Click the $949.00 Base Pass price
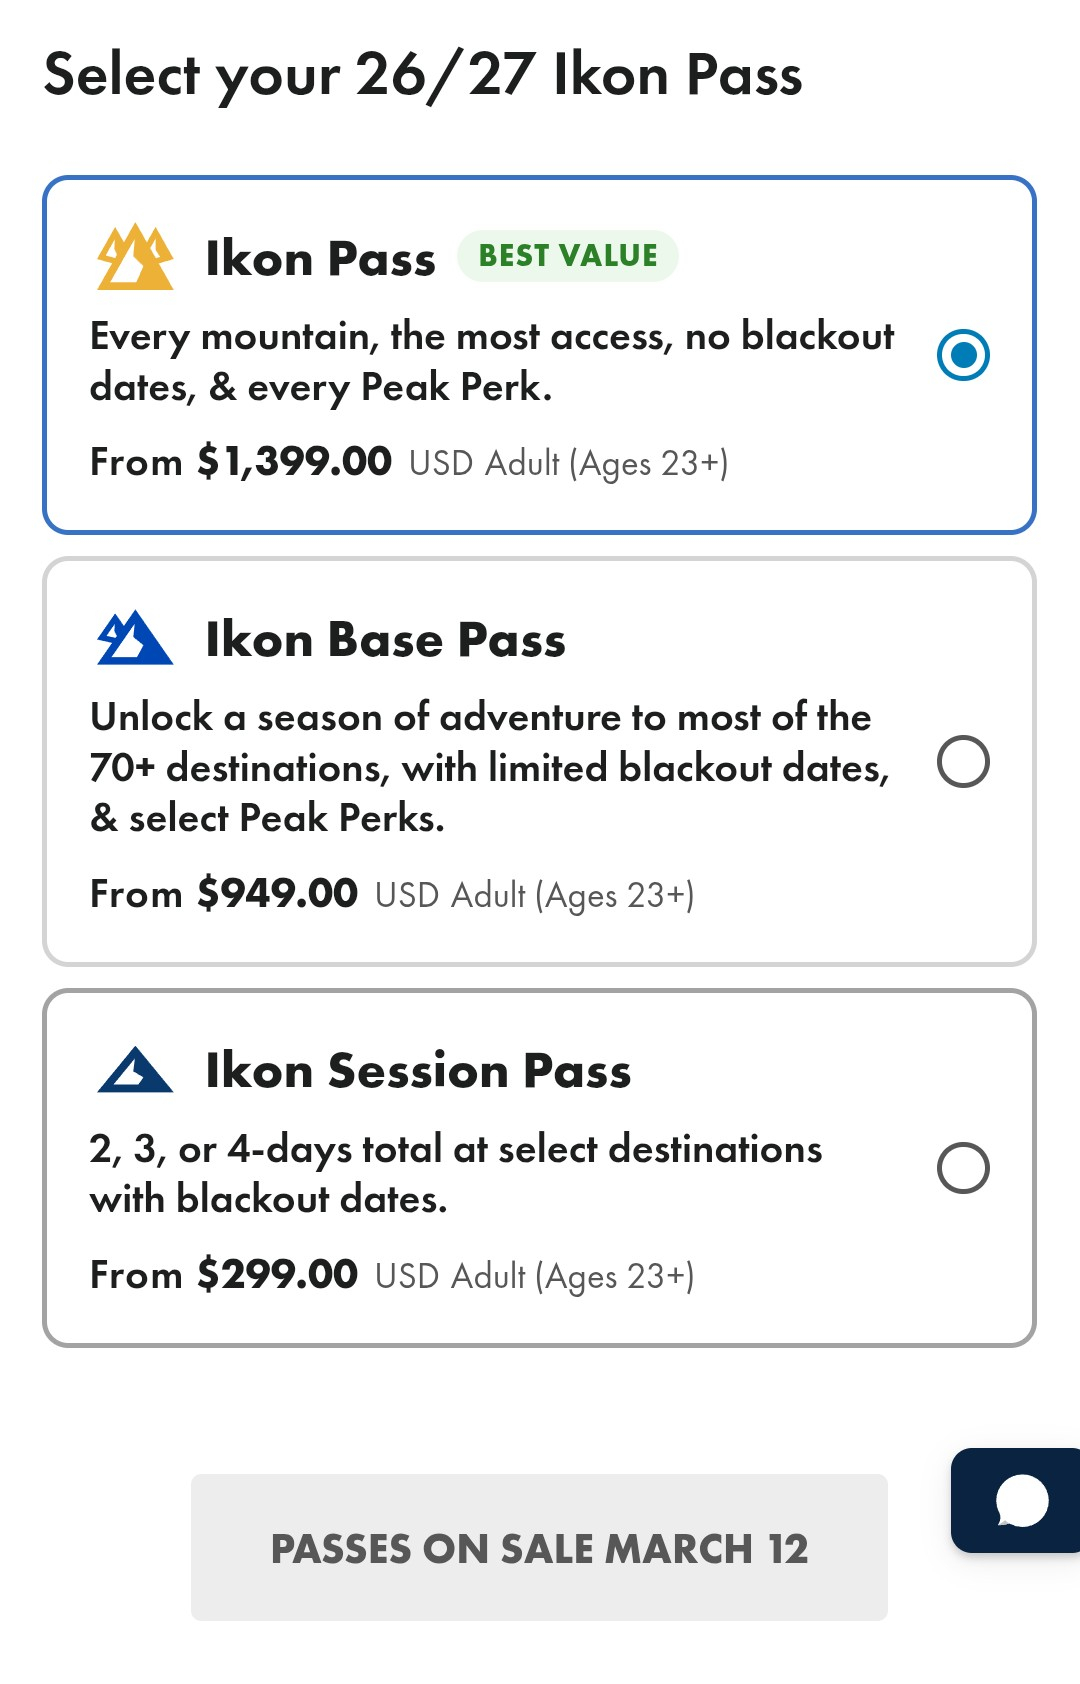Screen dimensions: 1080x1684 click(277, 893)
